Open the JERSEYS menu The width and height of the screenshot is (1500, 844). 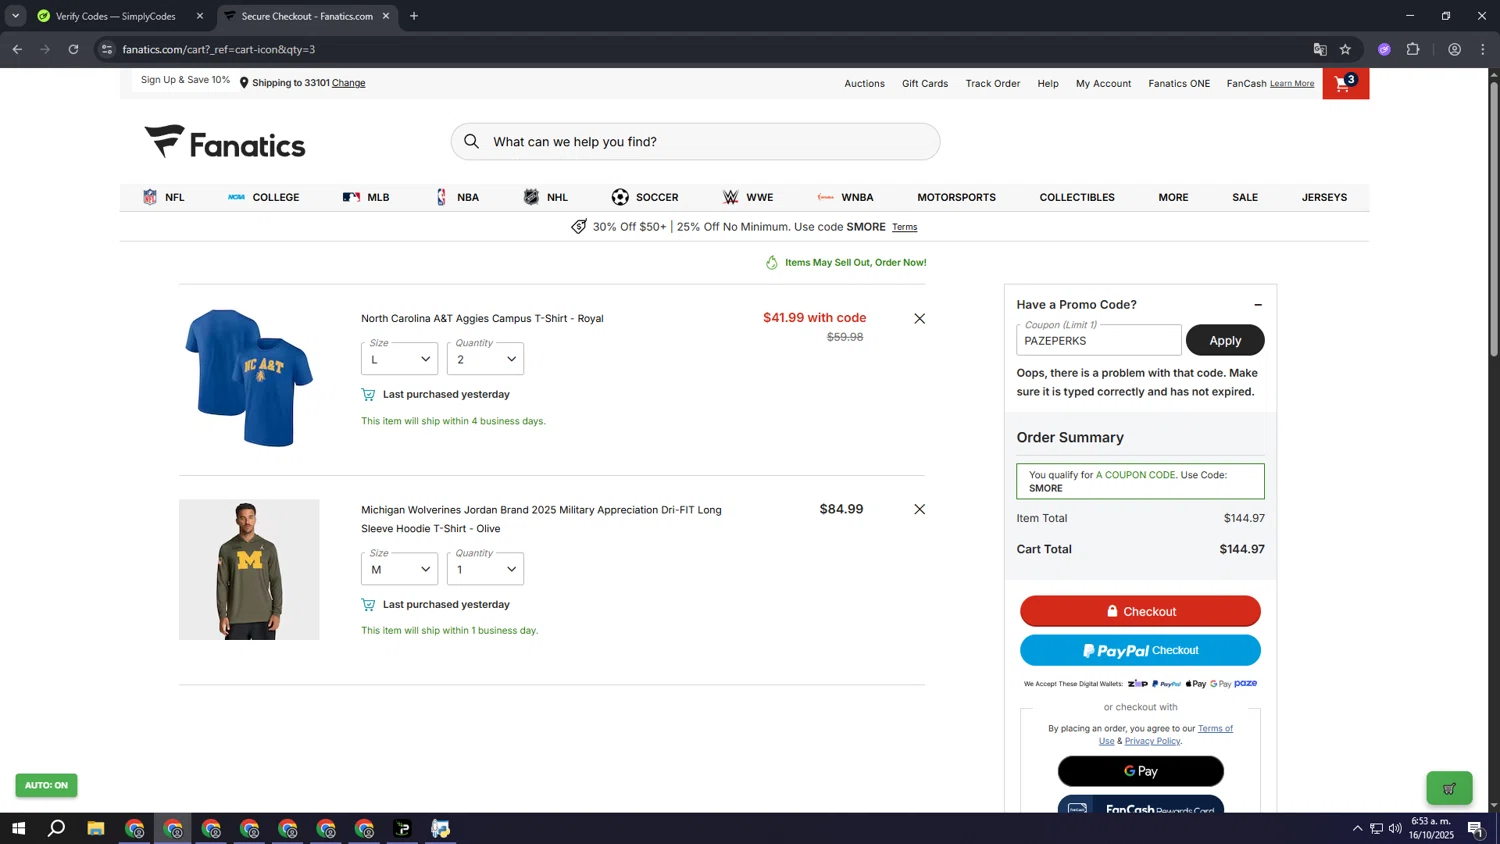(x=1324, y=198)
